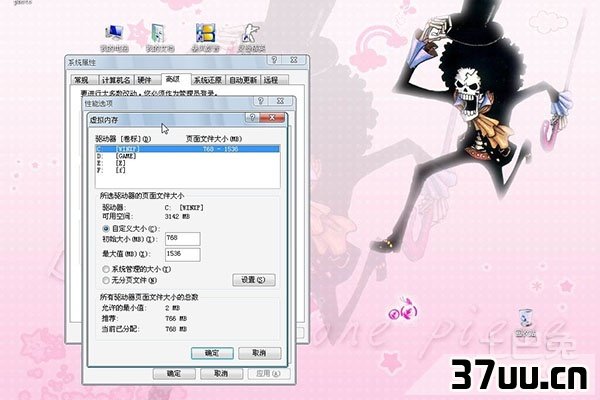Open the My Computer desktop icon
The height and width of the screenshot is (400, 600).
114,38
